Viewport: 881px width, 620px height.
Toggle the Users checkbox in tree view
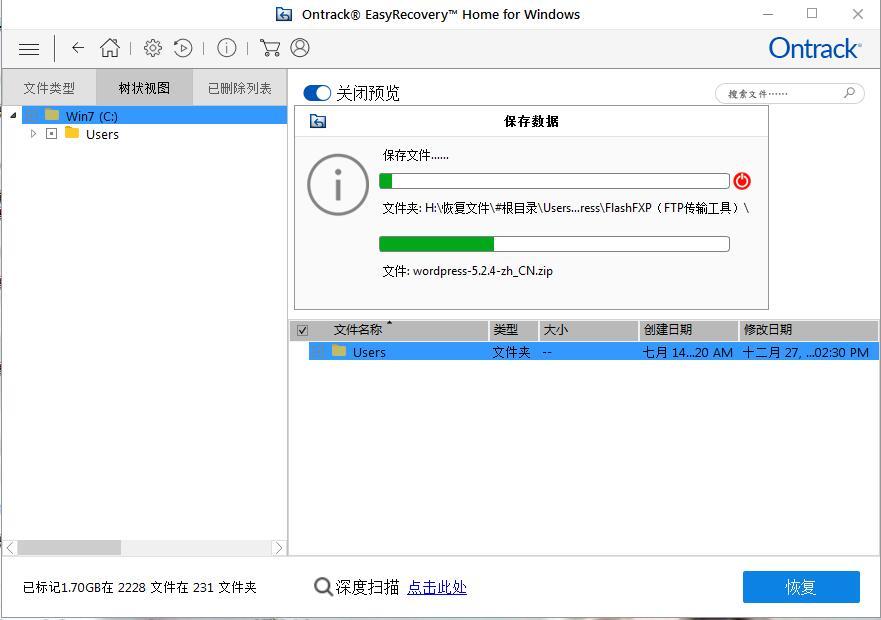pyautogui.click(x=51, y=134)
